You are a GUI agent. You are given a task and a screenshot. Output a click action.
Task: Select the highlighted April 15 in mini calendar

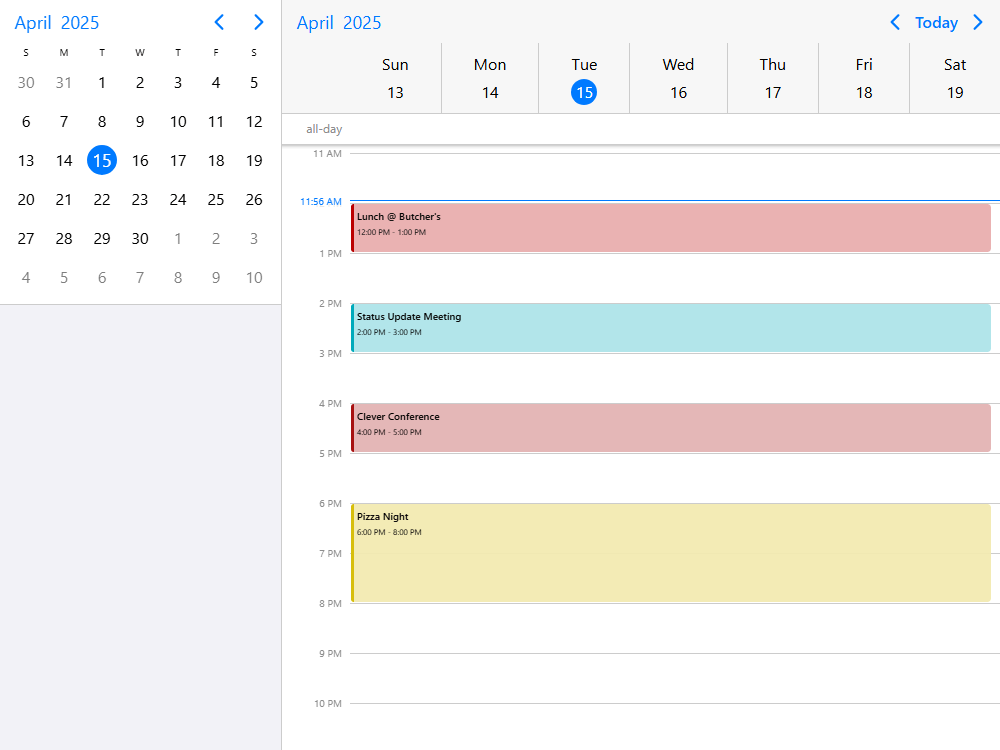point(102,160)
